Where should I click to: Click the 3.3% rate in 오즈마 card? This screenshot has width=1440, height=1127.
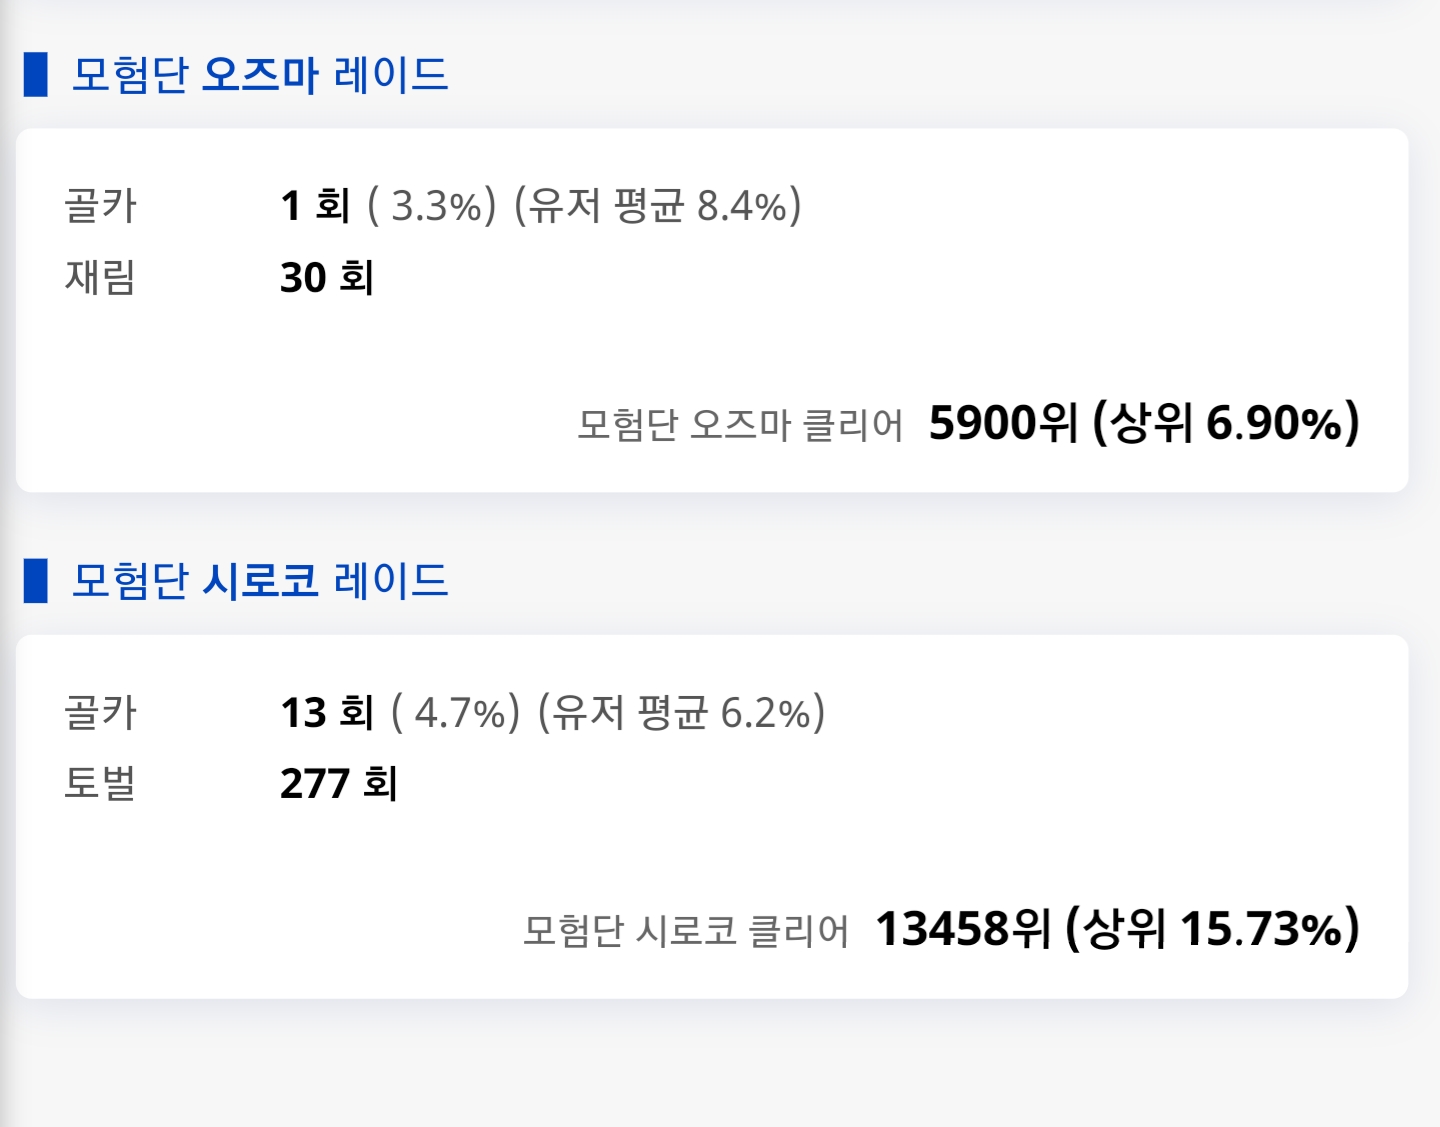[x=432, y=206]
